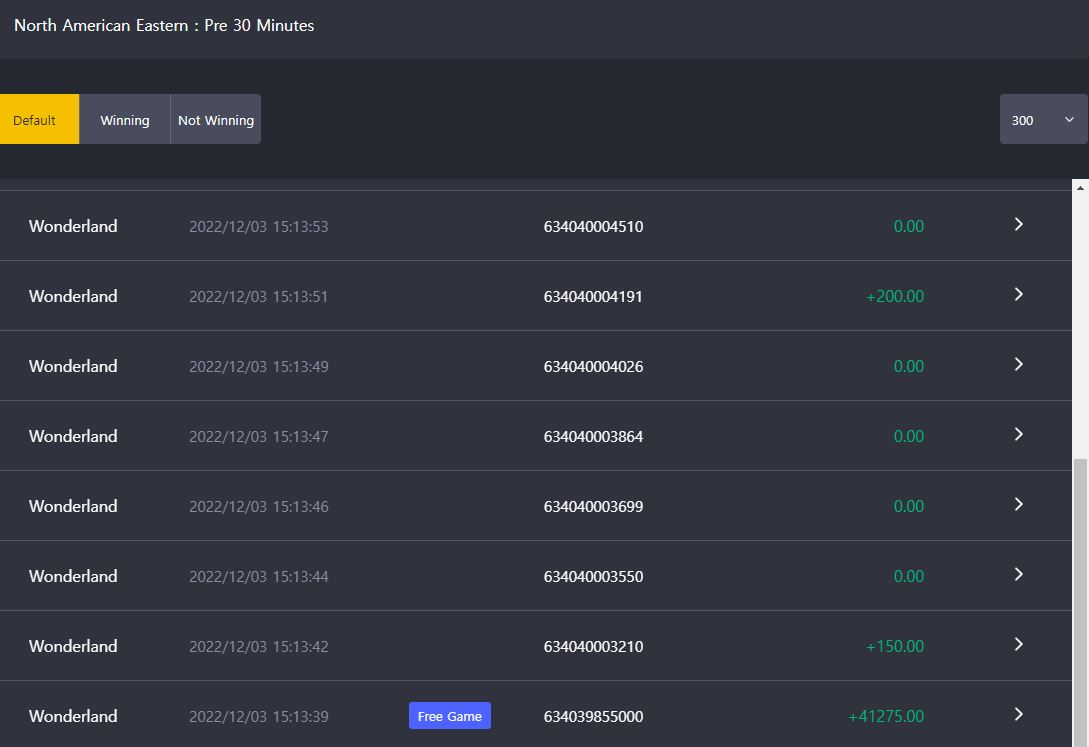Open the 300 records-count dropdown

click(1043, 119)
